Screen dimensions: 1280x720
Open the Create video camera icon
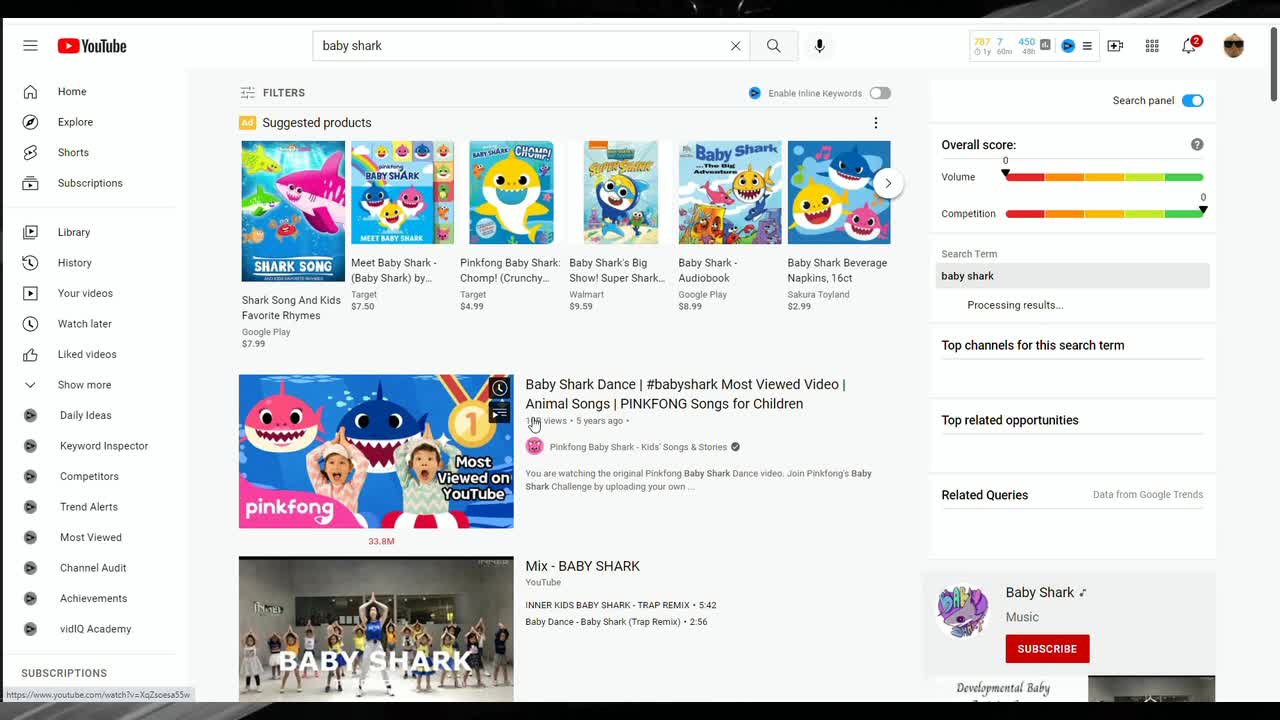(1115, 46)
